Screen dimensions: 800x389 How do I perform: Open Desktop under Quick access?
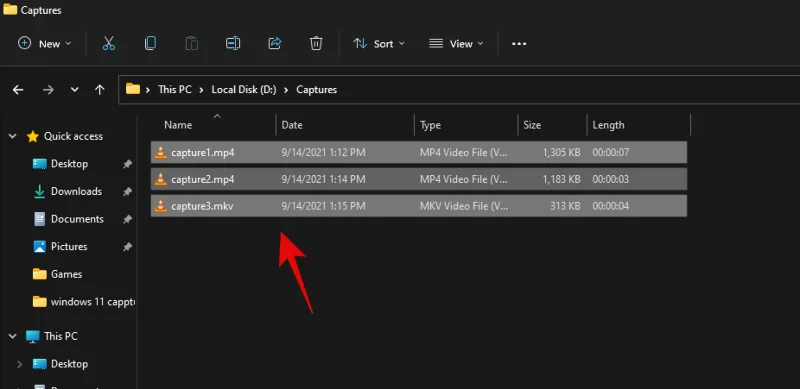pos(69,164)
